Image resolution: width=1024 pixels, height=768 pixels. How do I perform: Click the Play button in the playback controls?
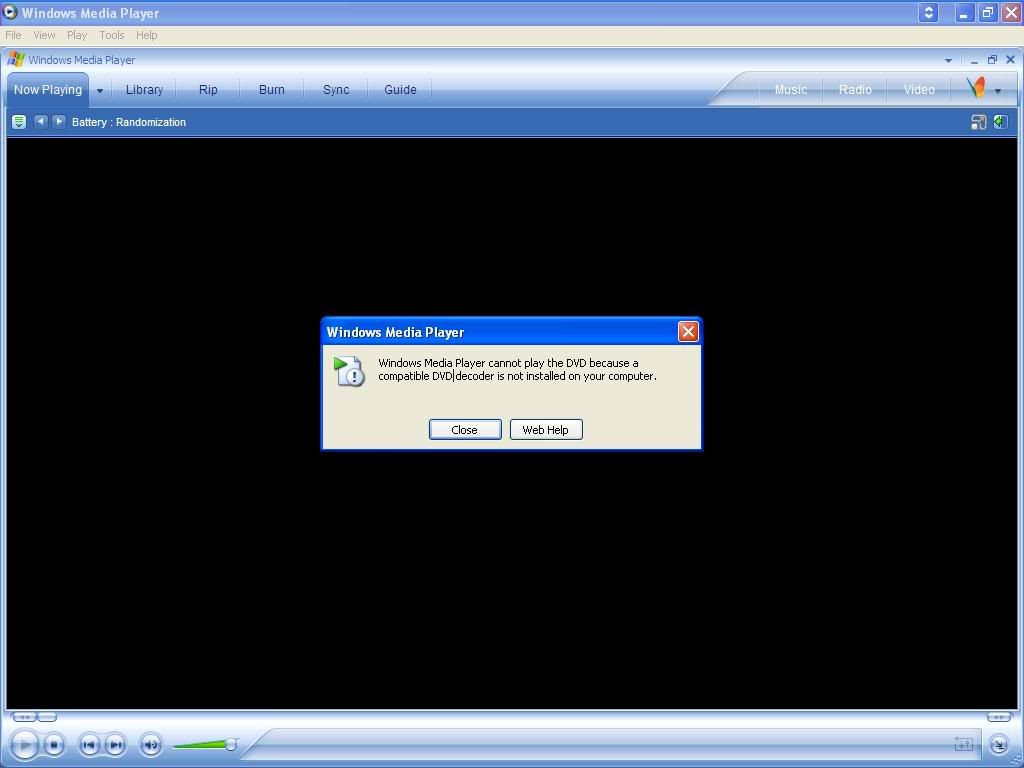[x=24, y=744]
